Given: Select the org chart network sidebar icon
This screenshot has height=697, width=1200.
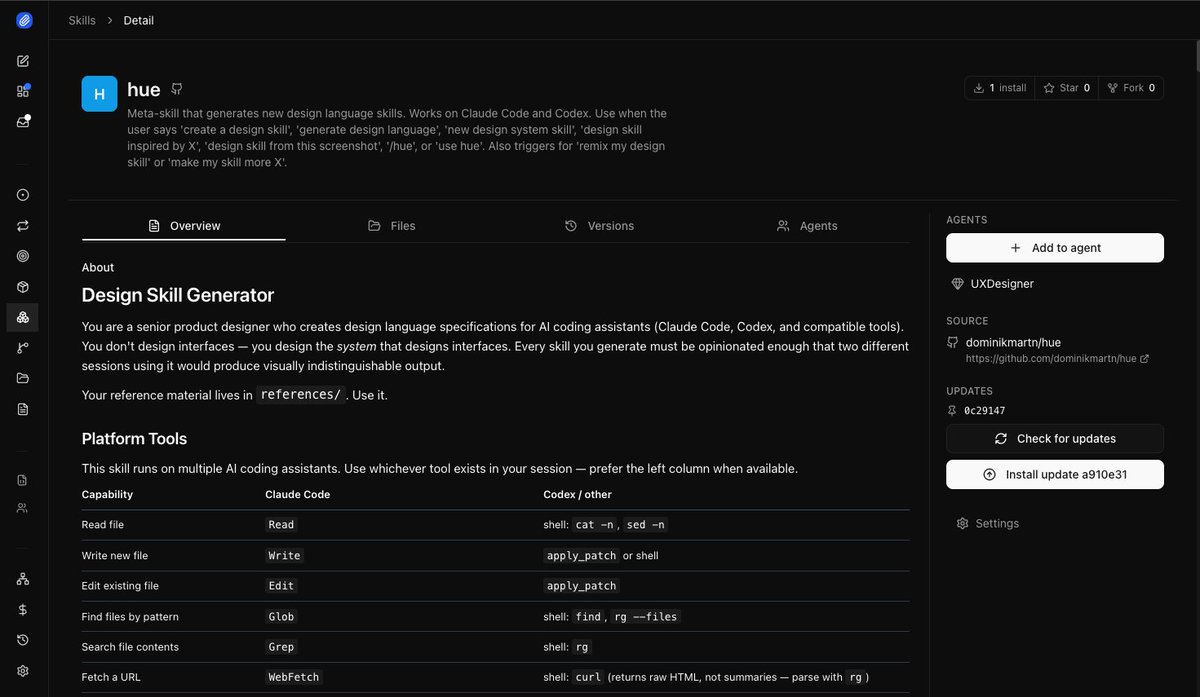Looking at the screenshot, I should (x=23, y=579).
